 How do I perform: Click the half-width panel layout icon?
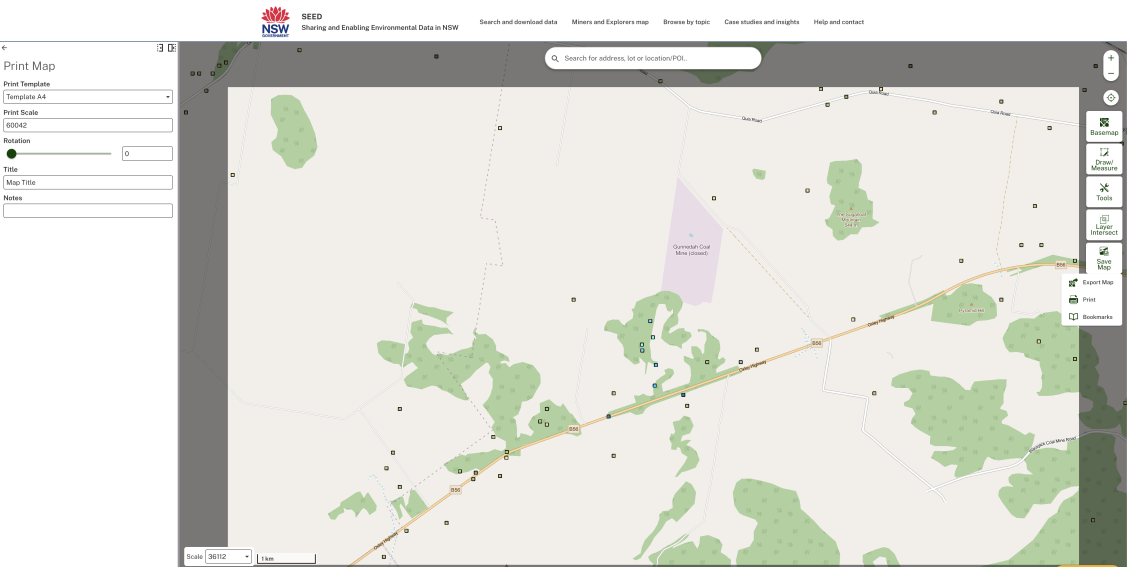point(160,48)
